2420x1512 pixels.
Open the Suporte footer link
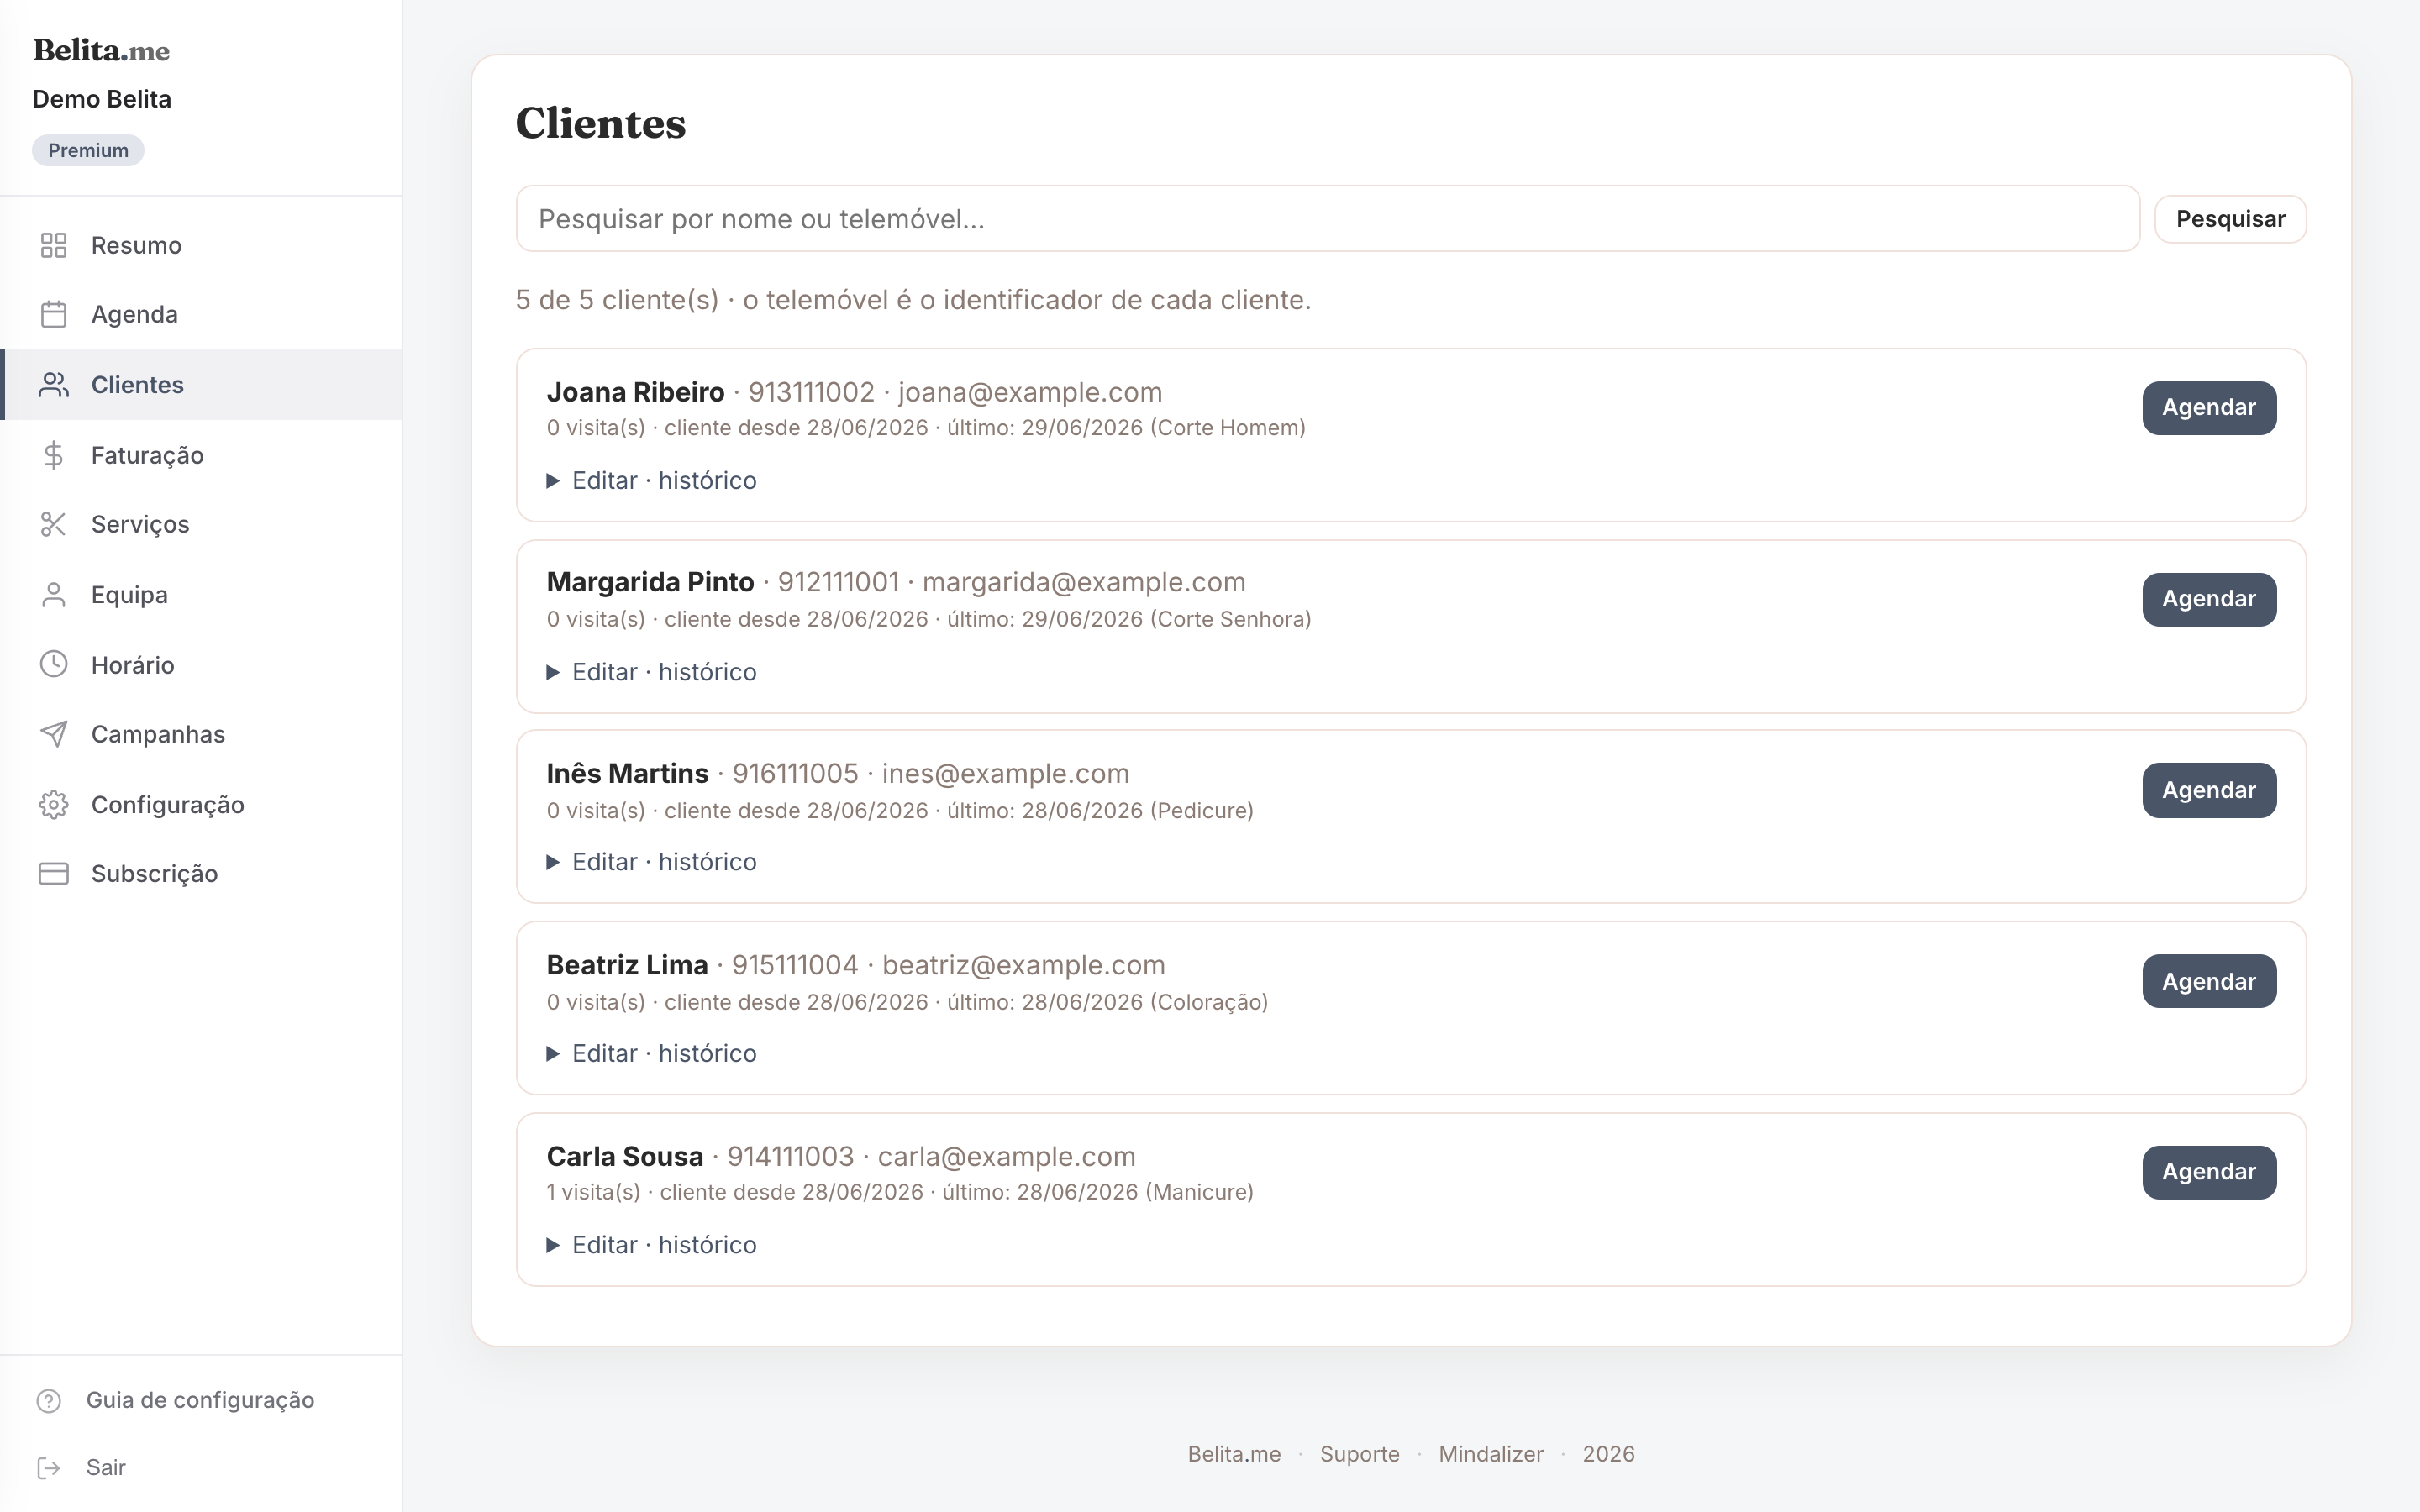point(1359,1454)
